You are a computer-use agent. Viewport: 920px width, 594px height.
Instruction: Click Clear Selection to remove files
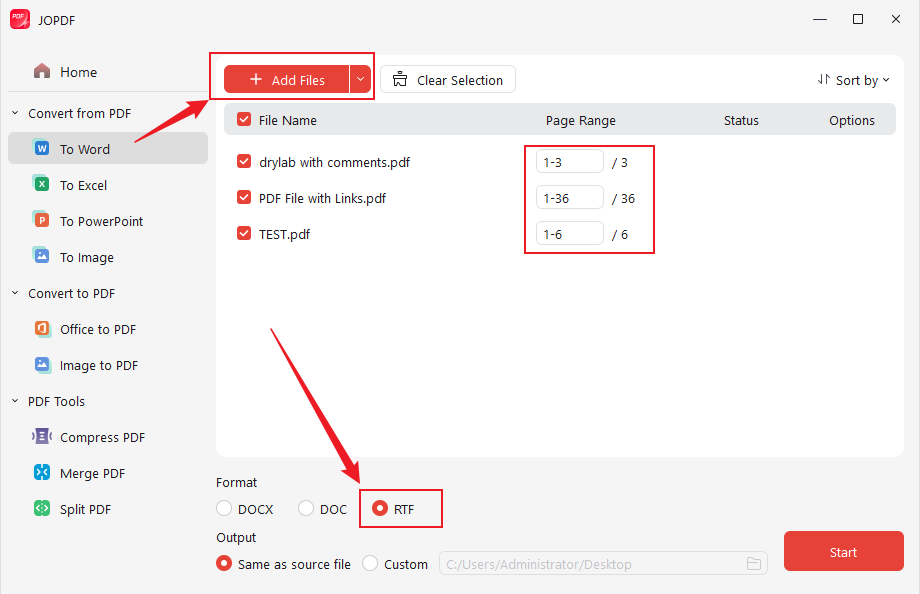coord(447,78)
